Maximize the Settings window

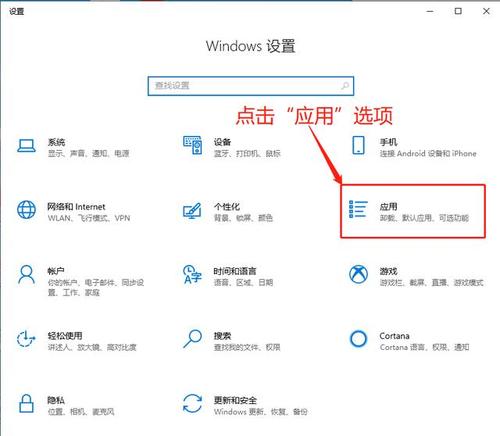pyautogui.click(x=458, y=11)
